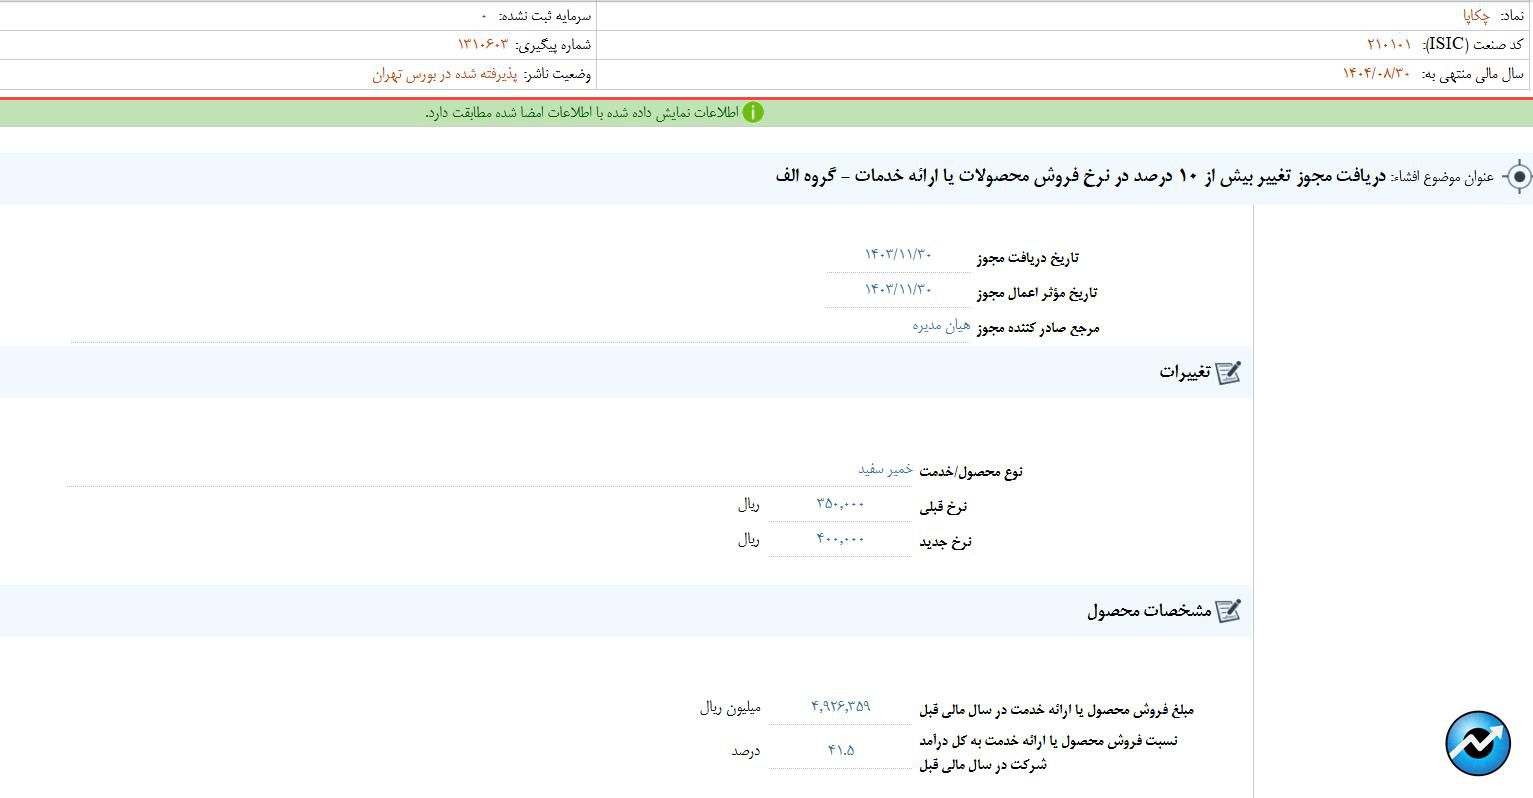Click the label نسبت فروش محصول به کل درآمد
Viewport: 1533px width, 798px height.
[1048, 752]
